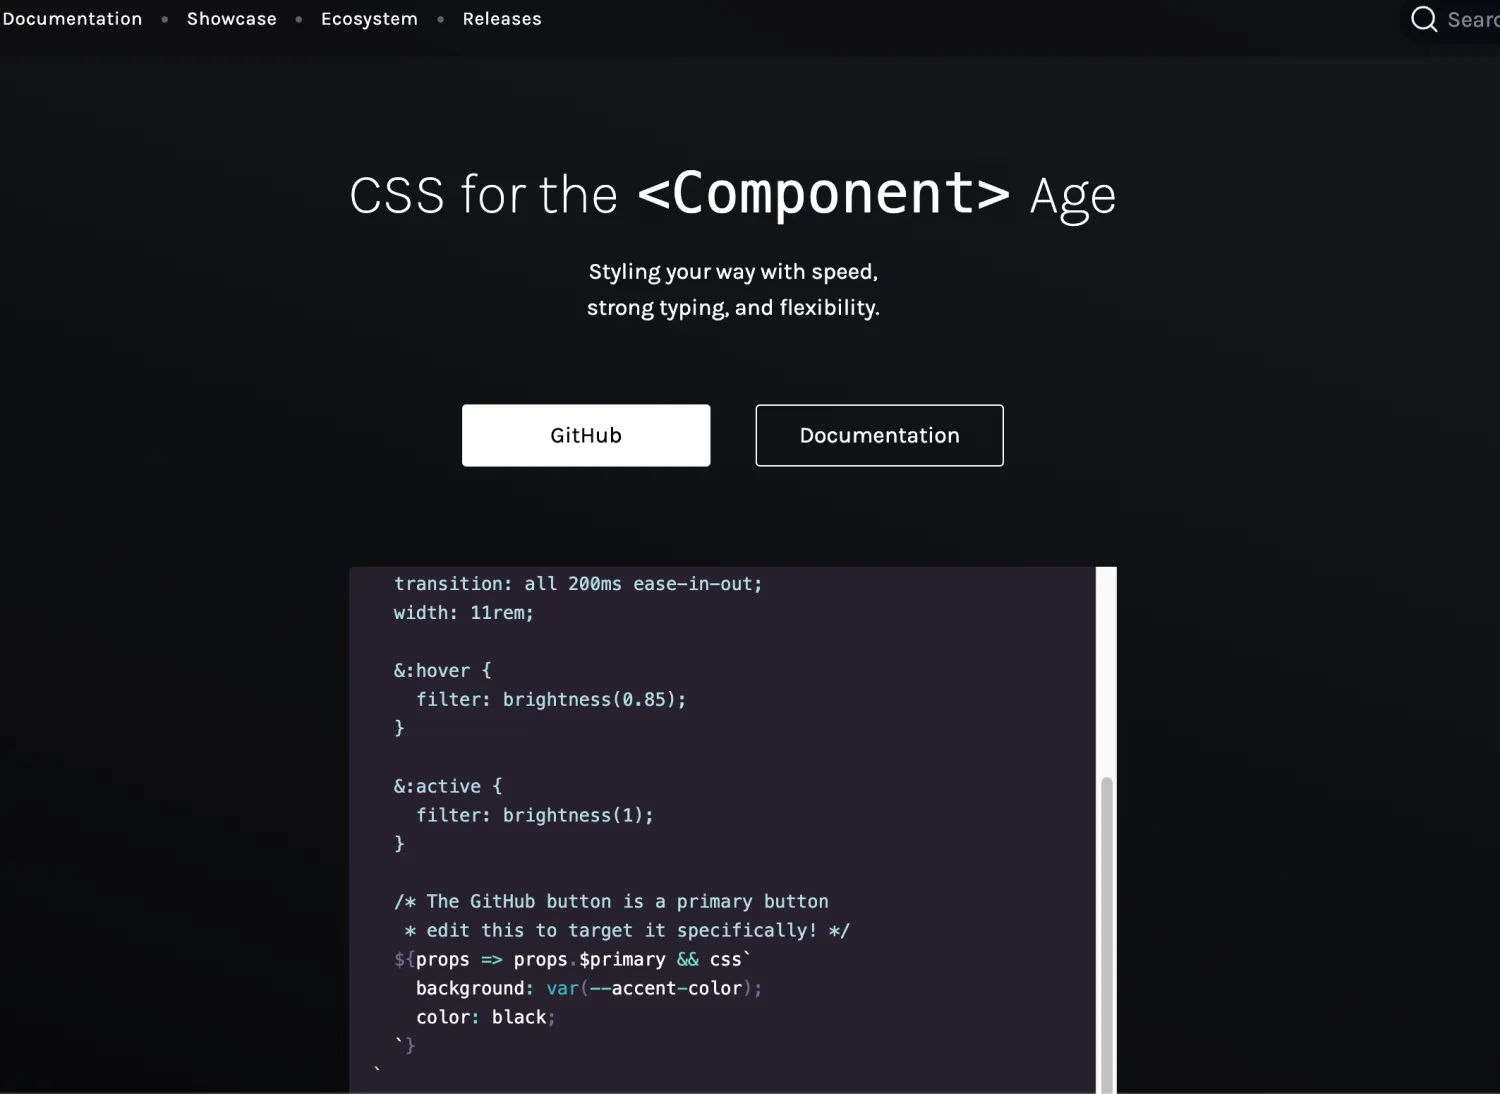Place cursor in 'filter: brightness(0.85);'
Image resolution: width=1500 pixels, height=1094 pixels.
[551, 700]
